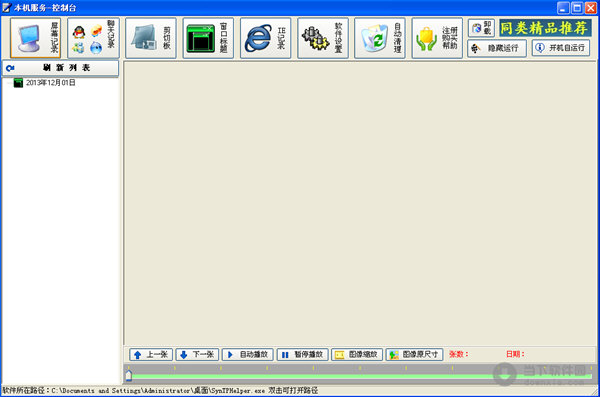Click the playback slider thumb
The width and height of the screenshot is (600, 397).
(x=129, y=376)
